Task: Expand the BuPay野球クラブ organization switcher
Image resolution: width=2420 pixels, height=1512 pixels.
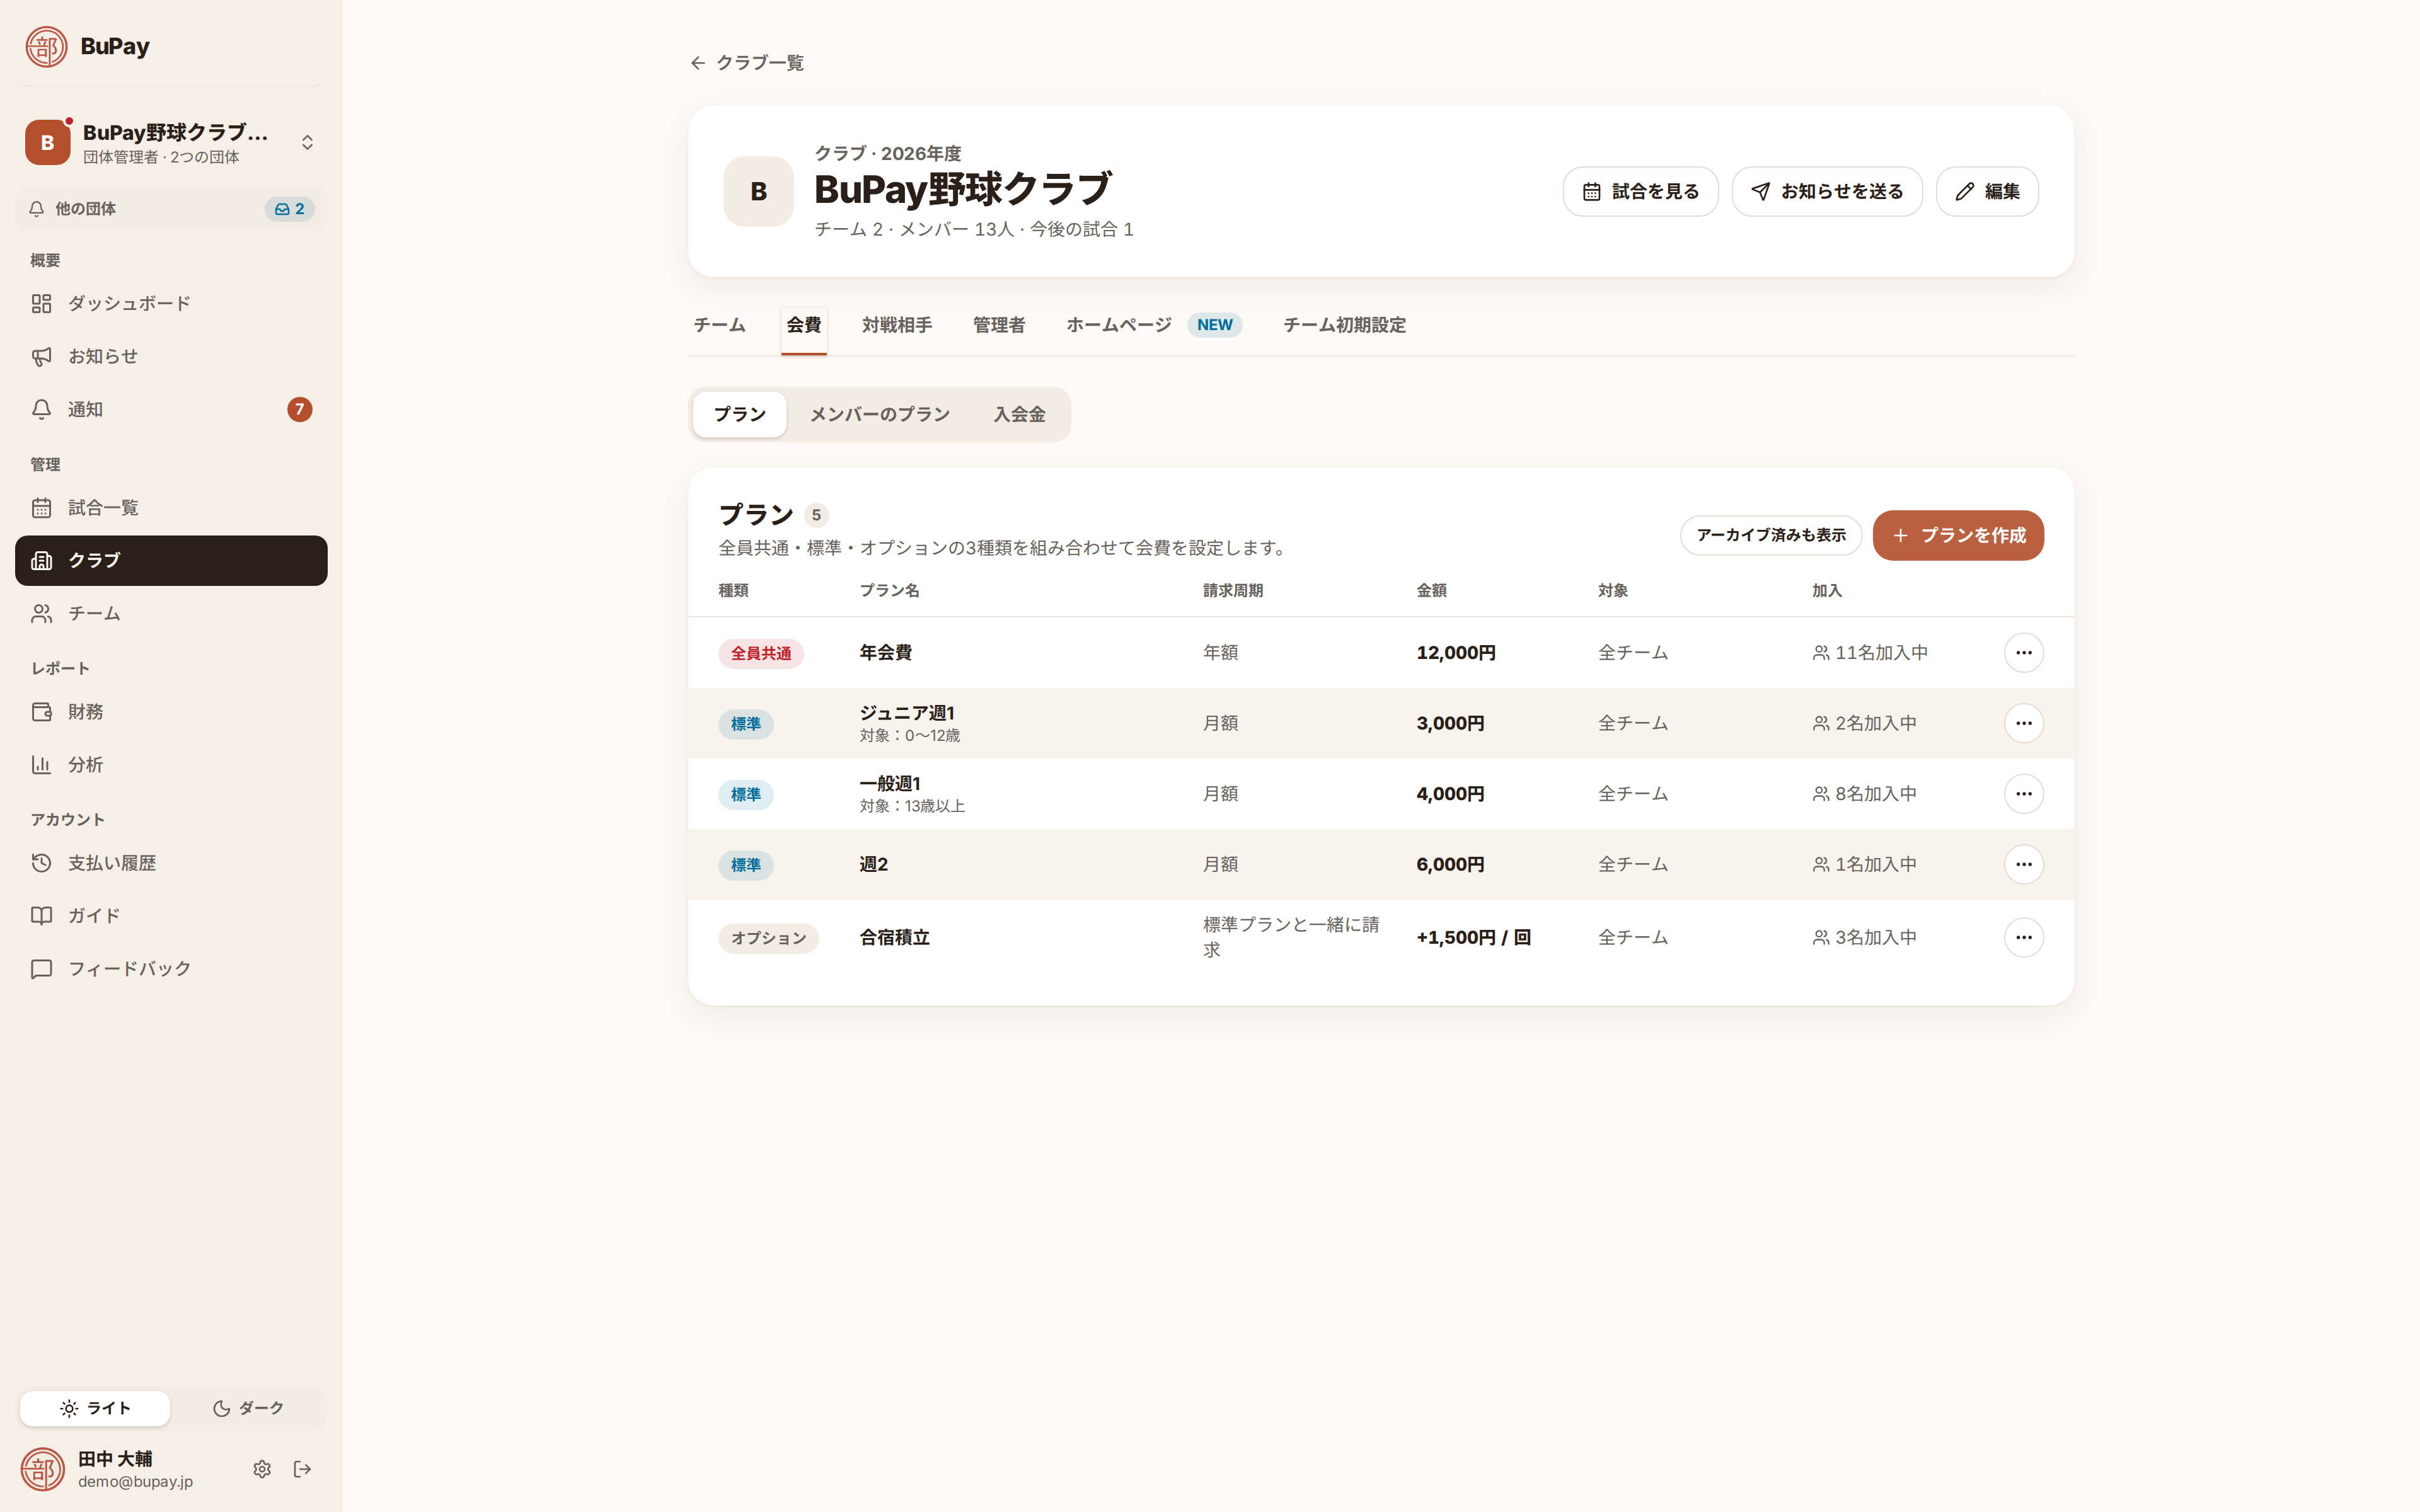Action: 171,143
